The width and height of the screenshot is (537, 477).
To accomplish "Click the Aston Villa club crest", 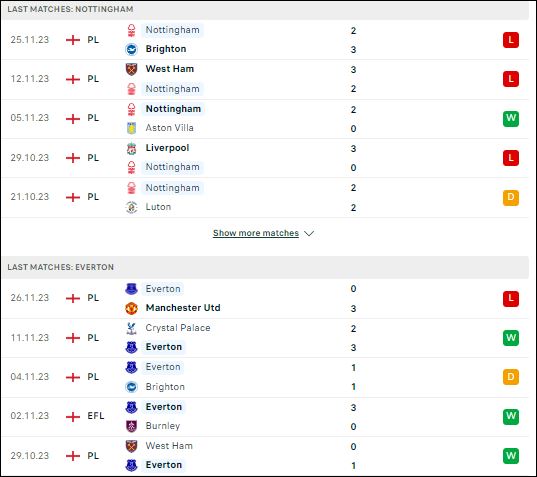I will 132,128.
